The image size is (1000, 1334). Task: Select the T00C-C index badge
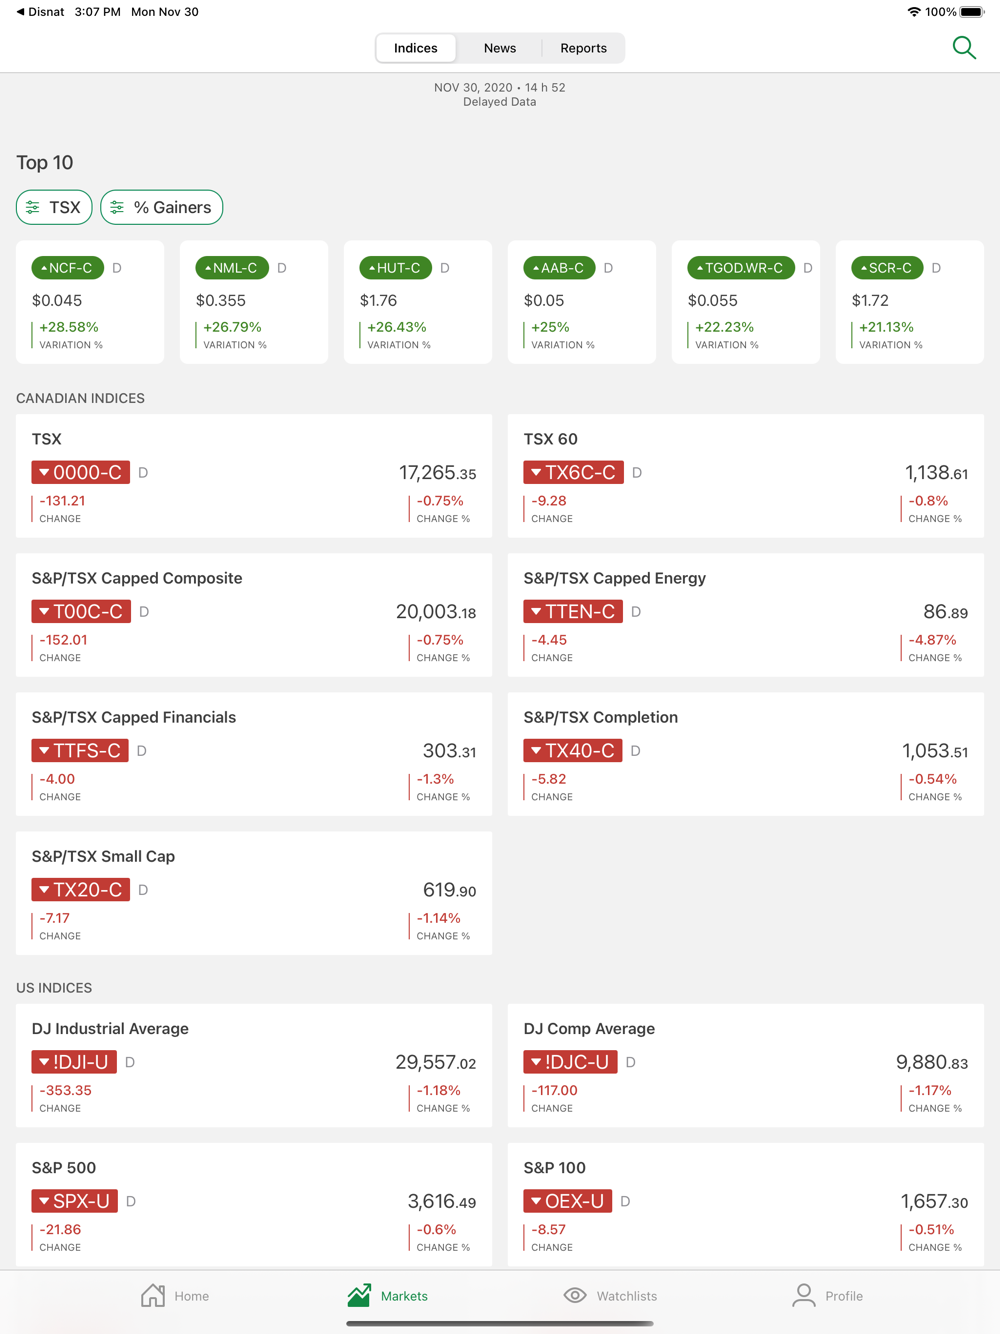(x=81, y=611)
